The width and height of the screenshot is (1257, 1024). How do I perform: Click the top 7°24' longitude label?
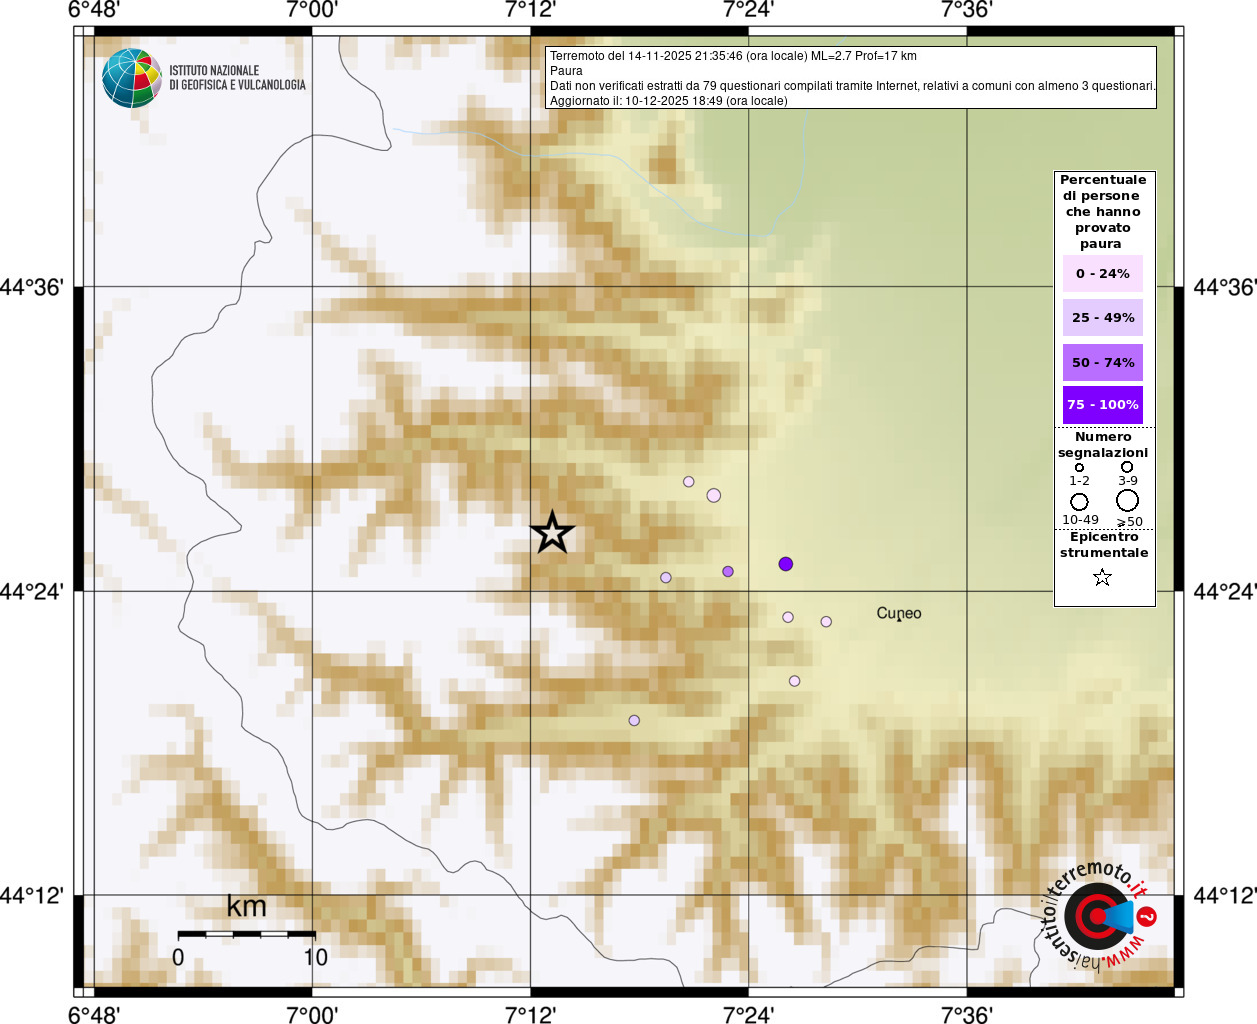pyautogui.click(x=748, y=10)
